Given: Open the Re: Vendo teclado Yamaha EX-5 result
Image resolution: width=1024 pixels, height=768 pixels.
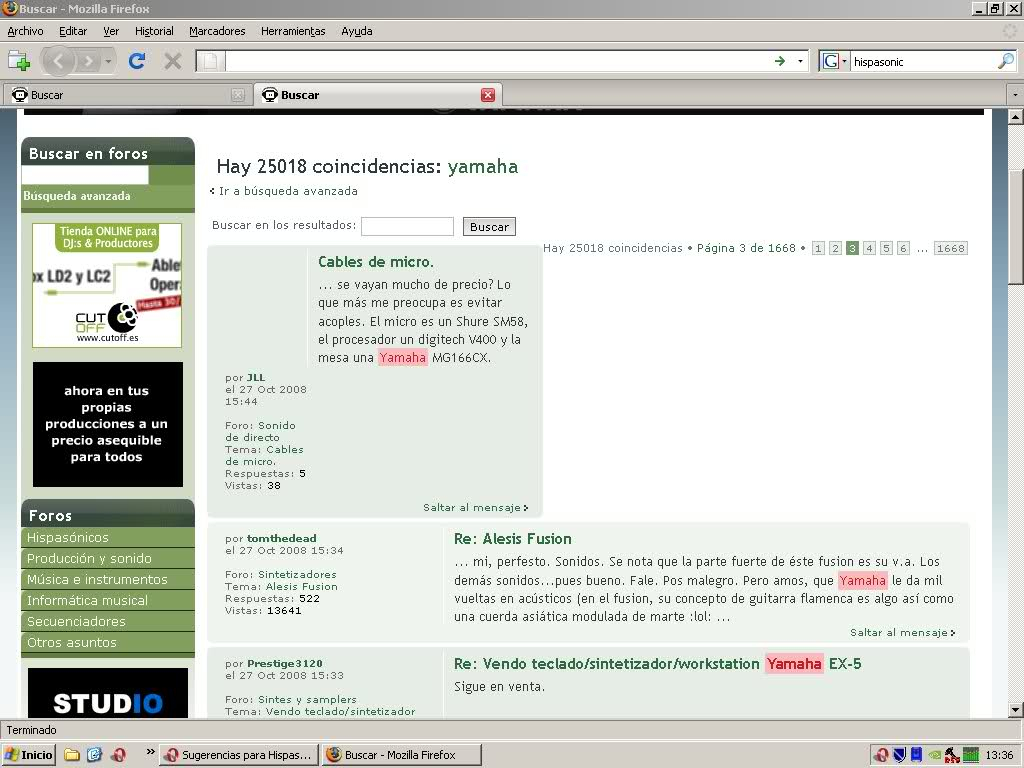Looking at the screenshot, I should [x=658, y=664].
